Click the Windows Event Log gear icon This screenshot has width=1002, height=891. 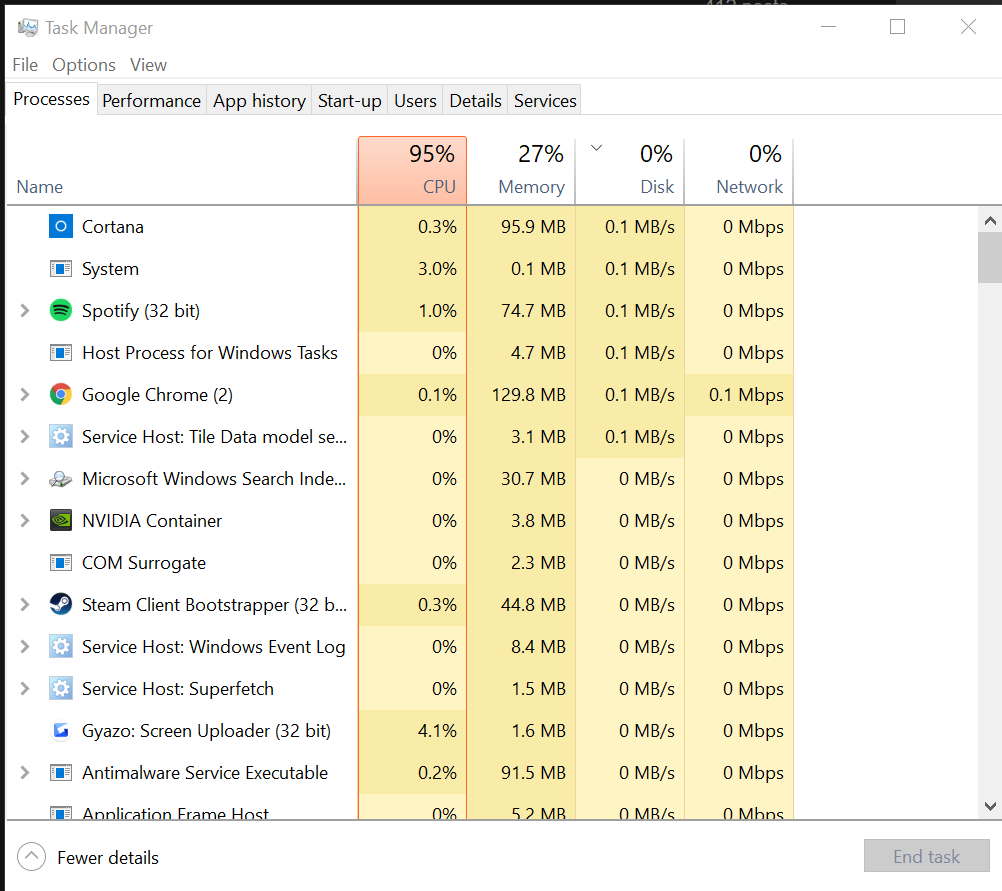pyautogui.click(x=61, y=647)
